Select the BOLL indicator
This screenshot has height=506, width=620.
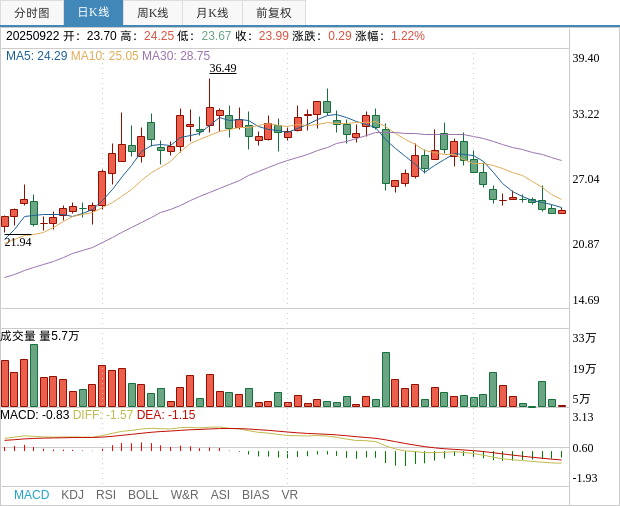pyautogui.click(x=143, y=495)
